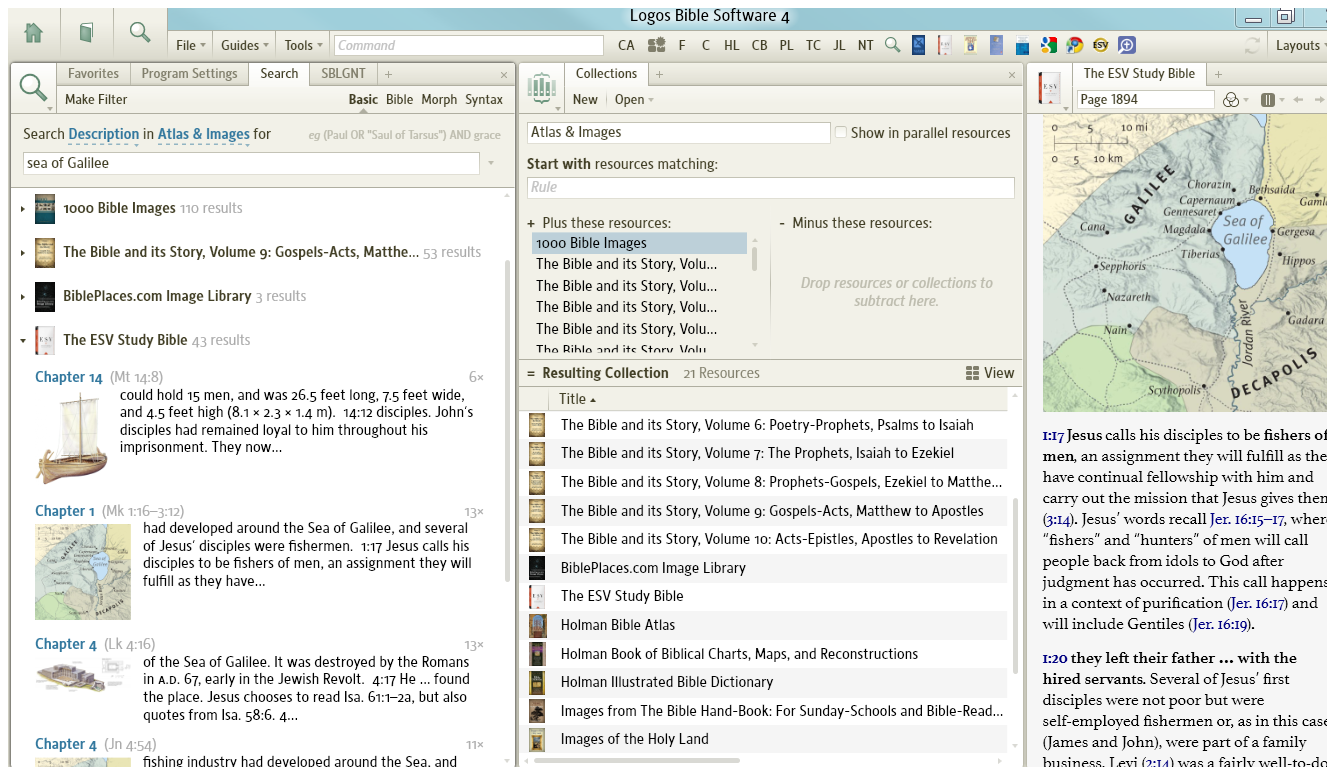Screen dimensions: 1327x767
Task: Open the Home page icon
Action: click(33, 33)
